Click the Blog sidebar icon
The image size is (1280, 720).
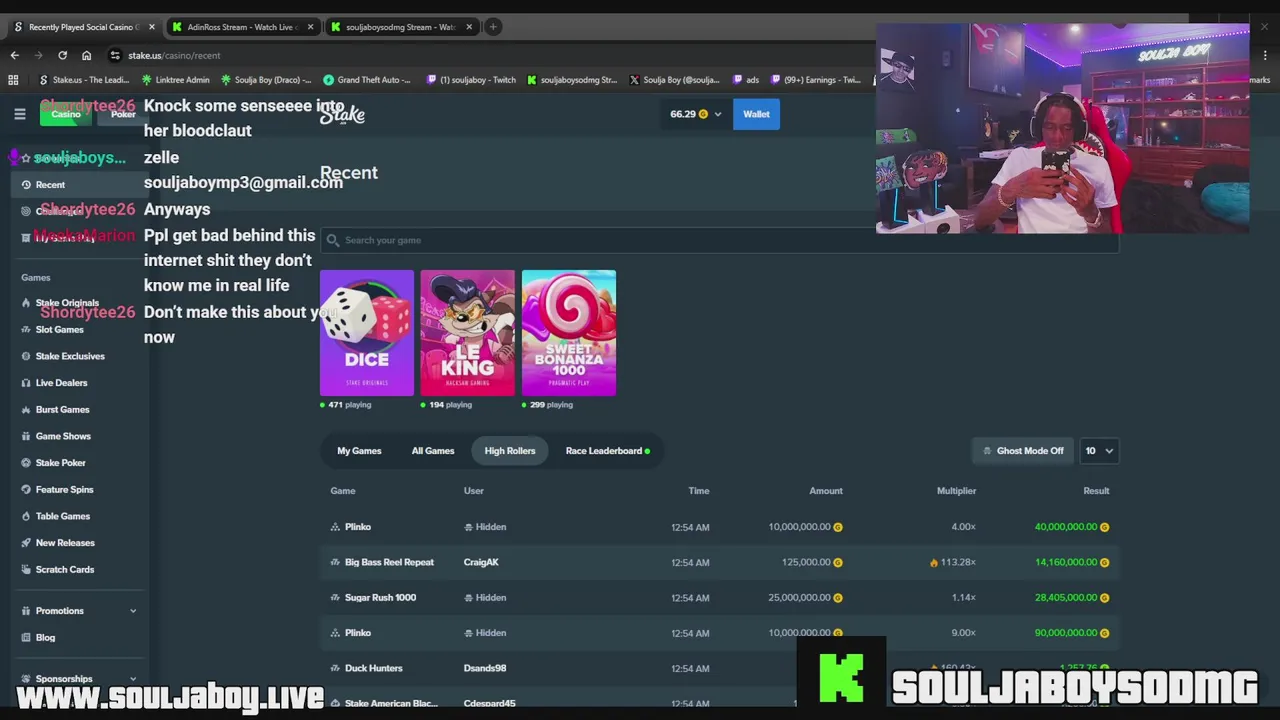(x=26, y=637)
